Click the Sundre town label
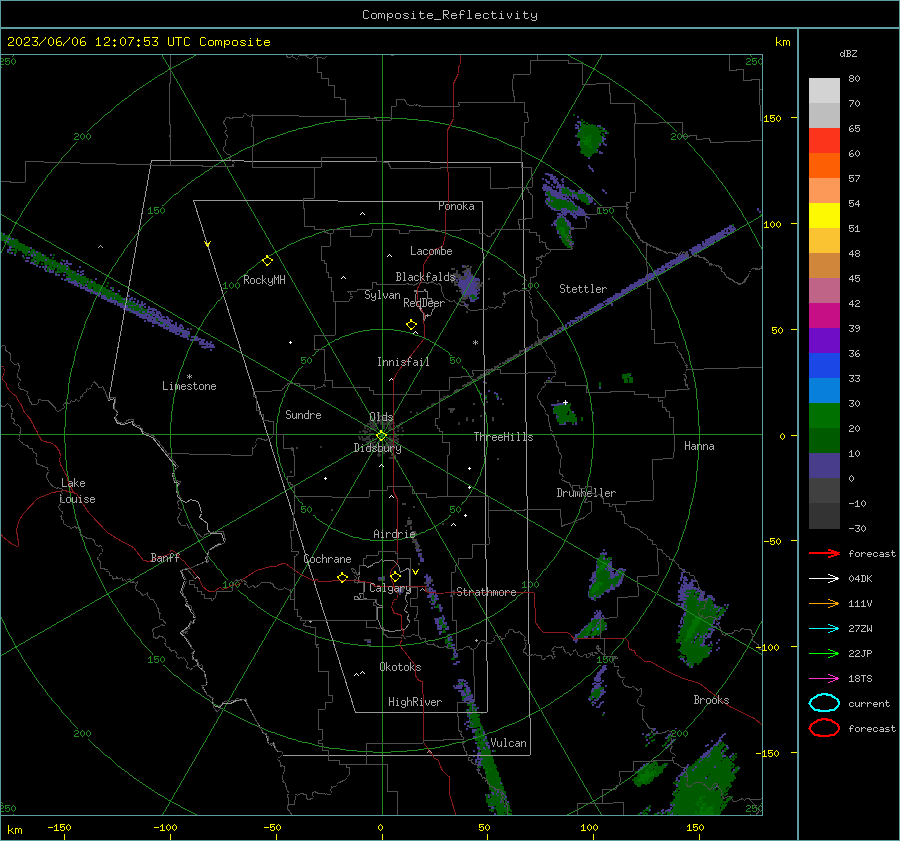This screenshot has height=841, width=900. point(303,415)
